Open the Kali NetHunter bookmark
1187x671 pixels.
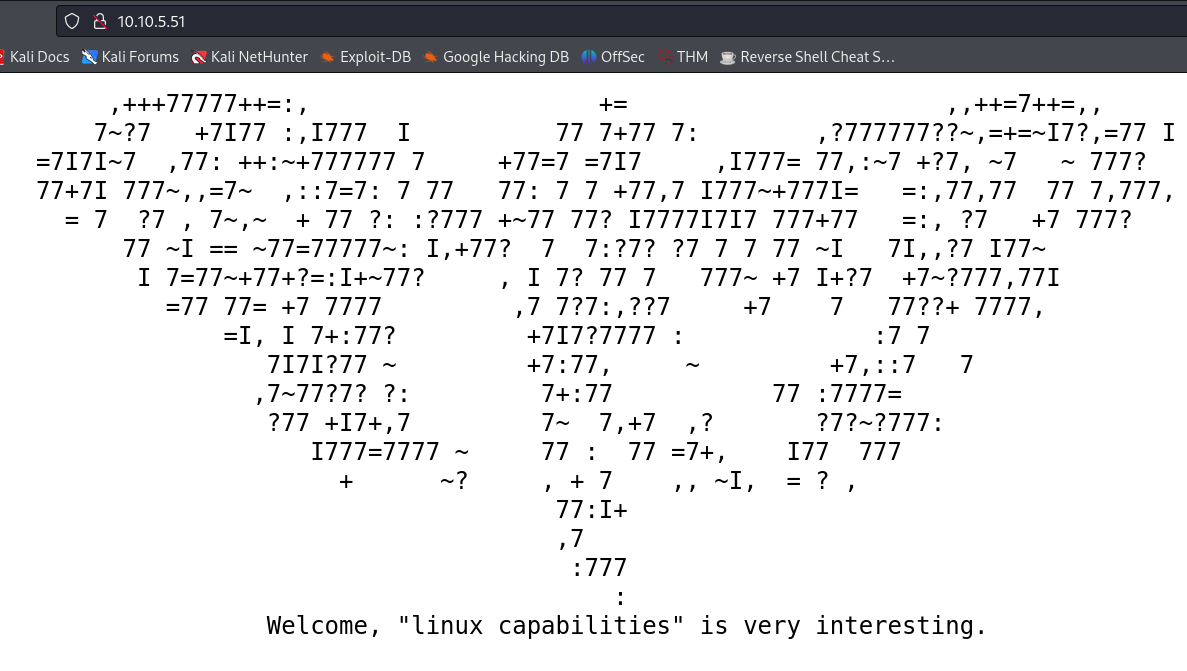250,57
